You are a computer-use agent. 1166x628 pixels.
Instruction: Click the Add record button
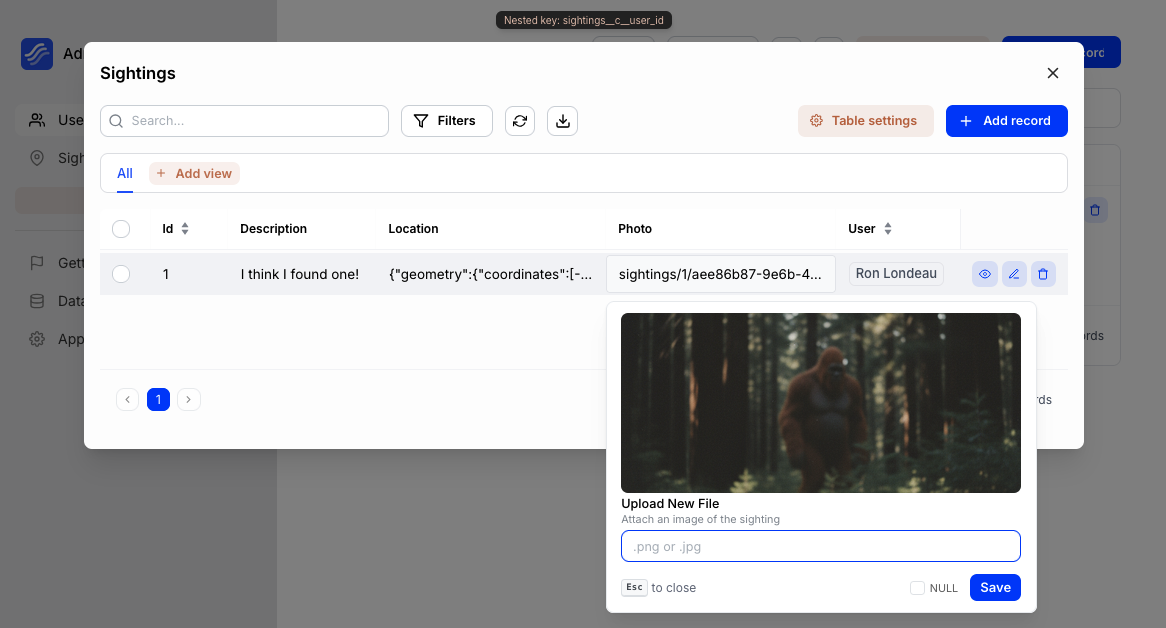click(x=1006, y=120)
